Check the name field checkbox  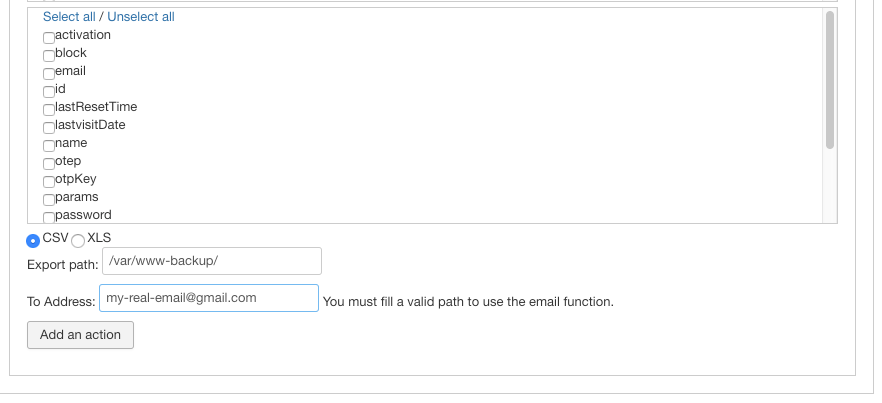click(49, 145)
